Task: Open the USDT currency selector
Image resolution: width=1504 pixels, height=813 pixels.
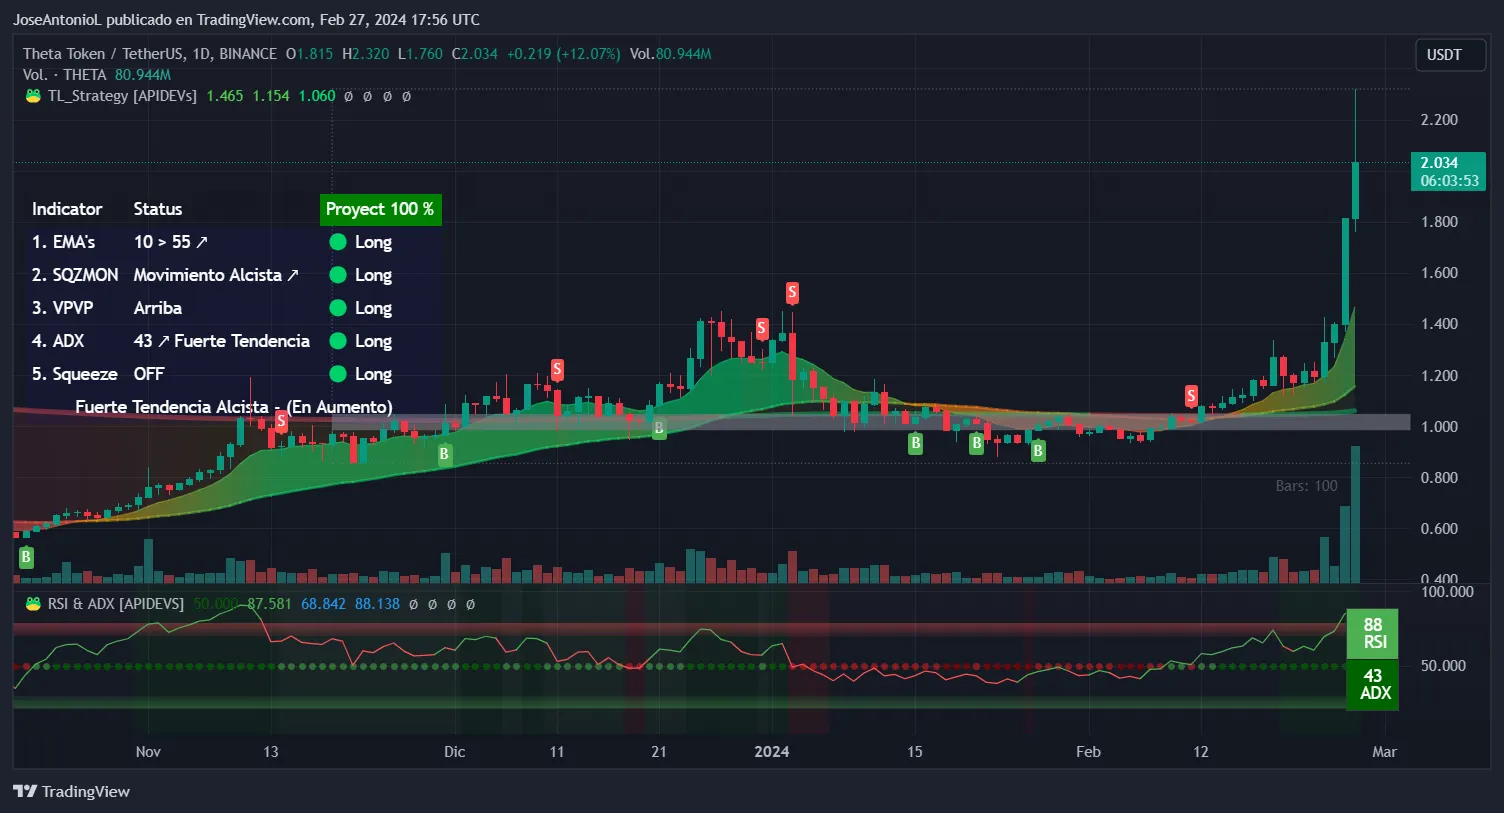Action: pos(1443,55)
